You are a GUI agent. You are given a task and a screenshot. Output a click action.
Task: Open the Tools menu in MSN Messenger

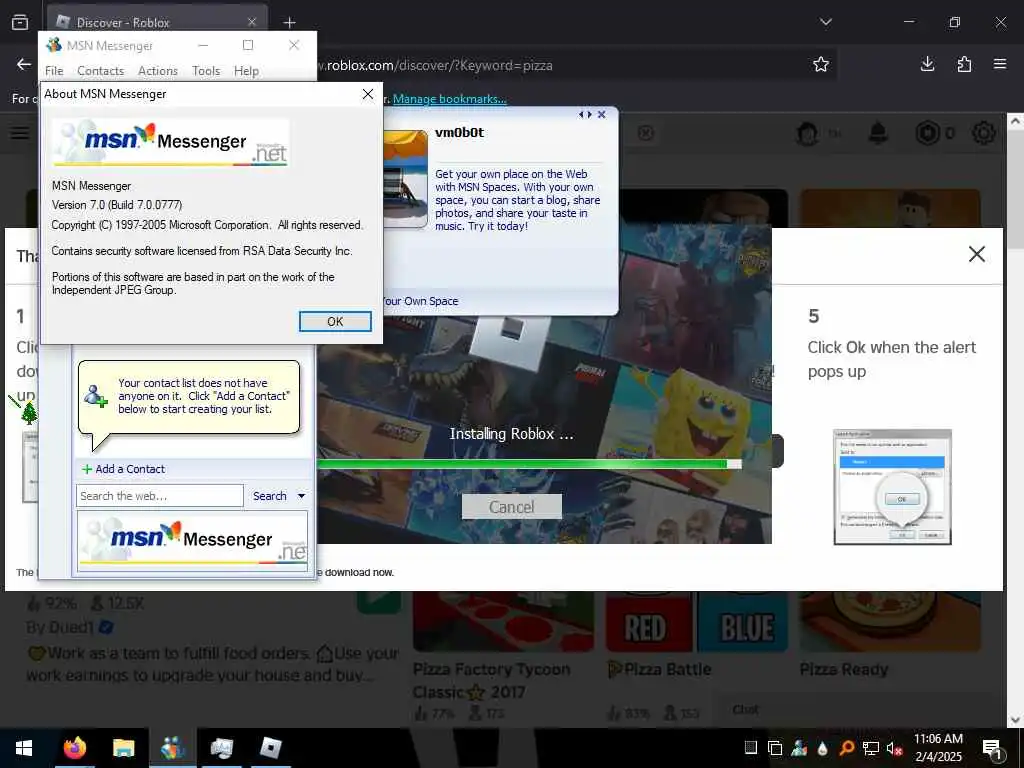206,71
